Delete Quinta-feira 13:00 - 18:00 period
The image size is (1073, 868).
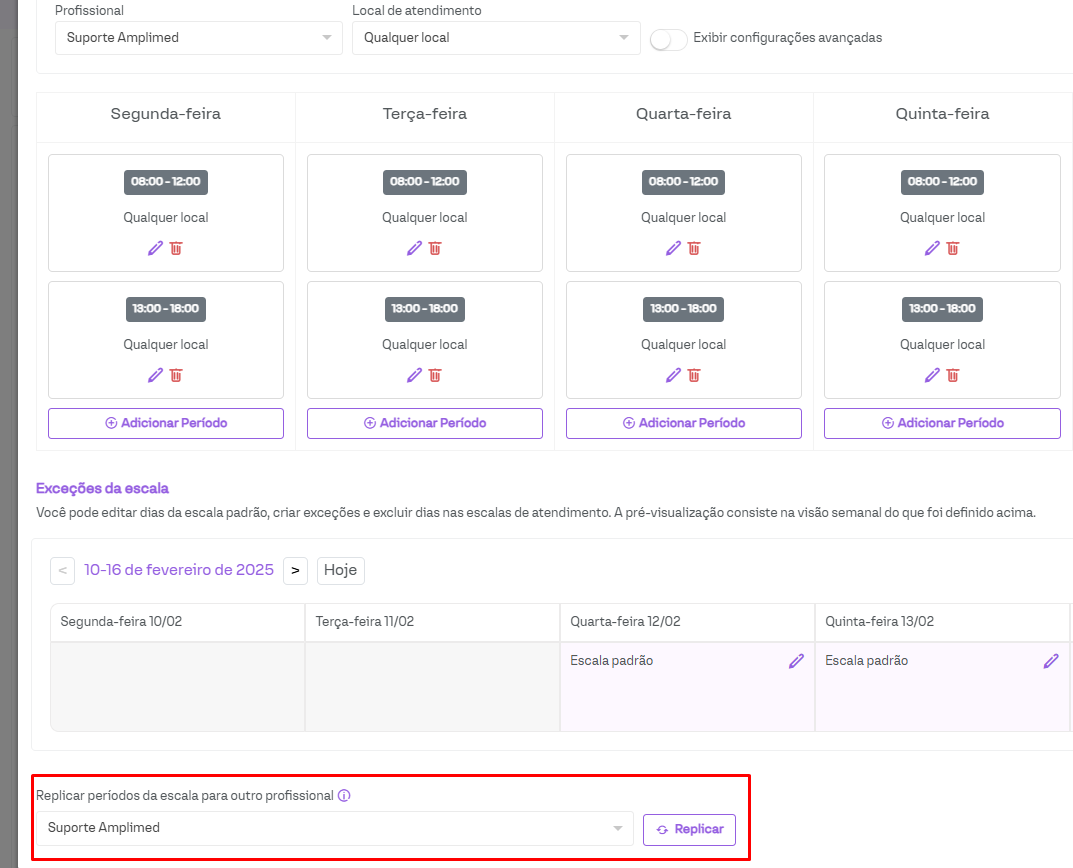click(953, 375)
